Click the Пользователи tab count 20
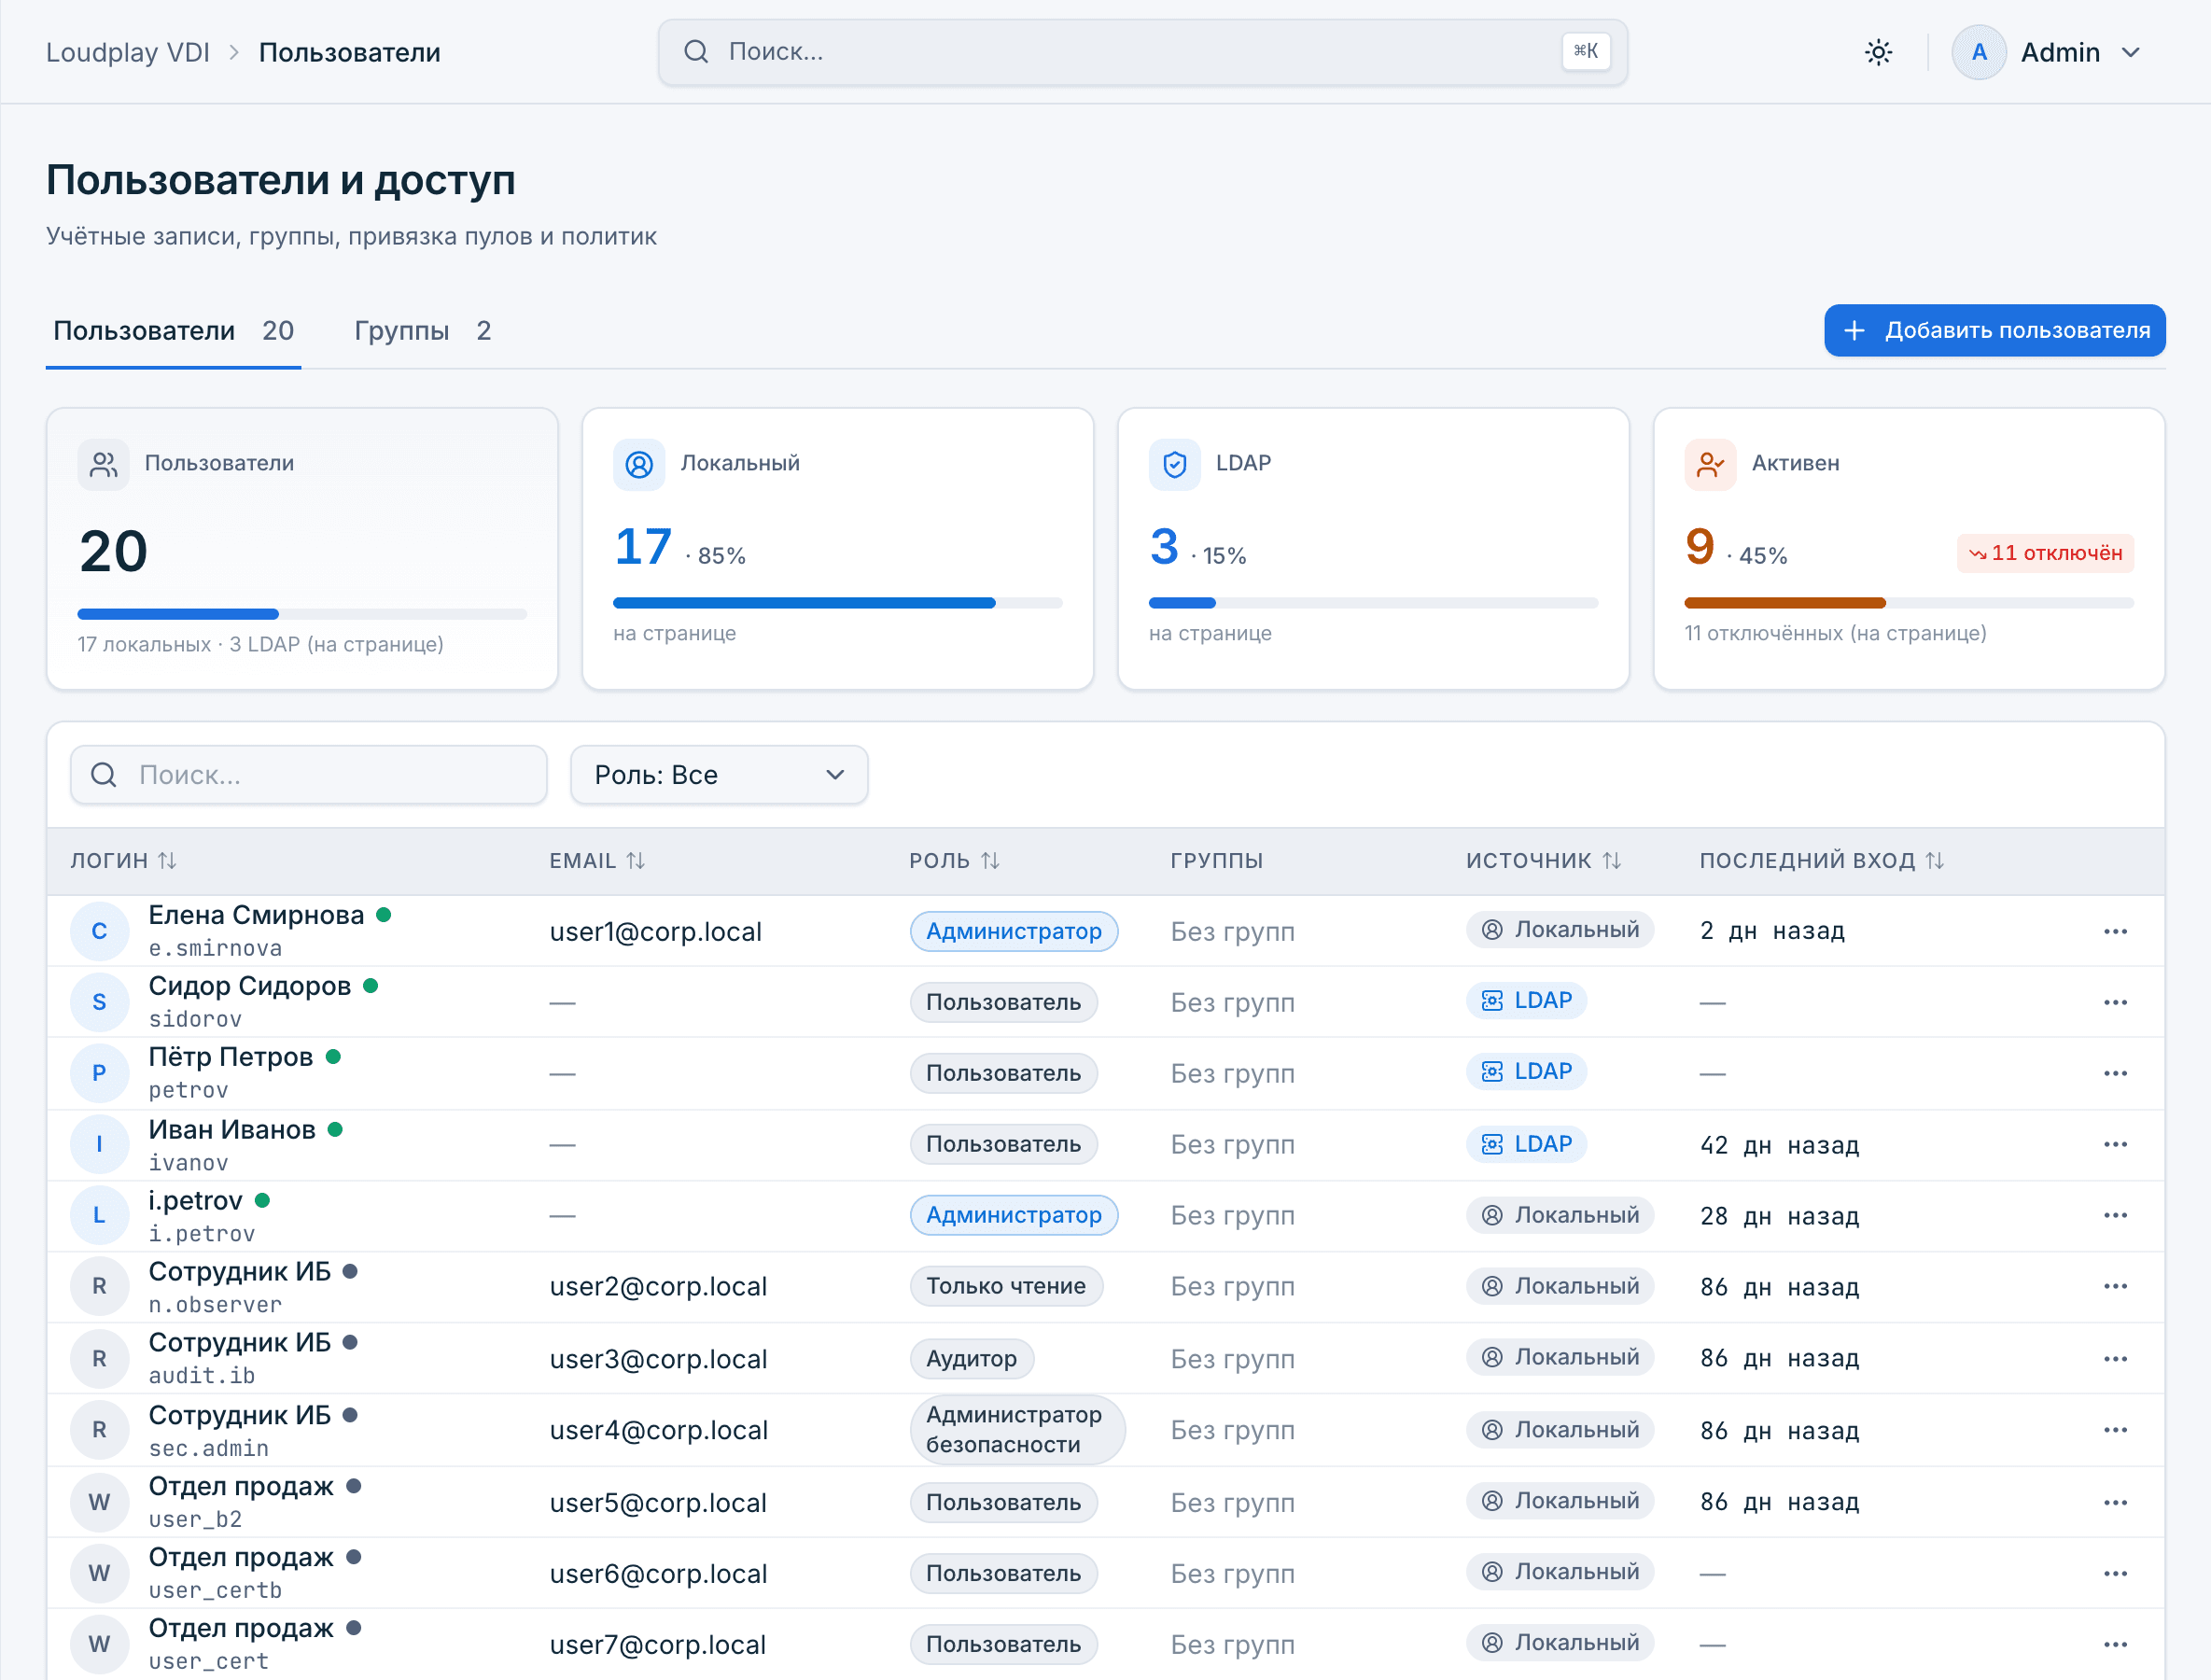This screenshot has width=2211, height=1680. [278, 331]
